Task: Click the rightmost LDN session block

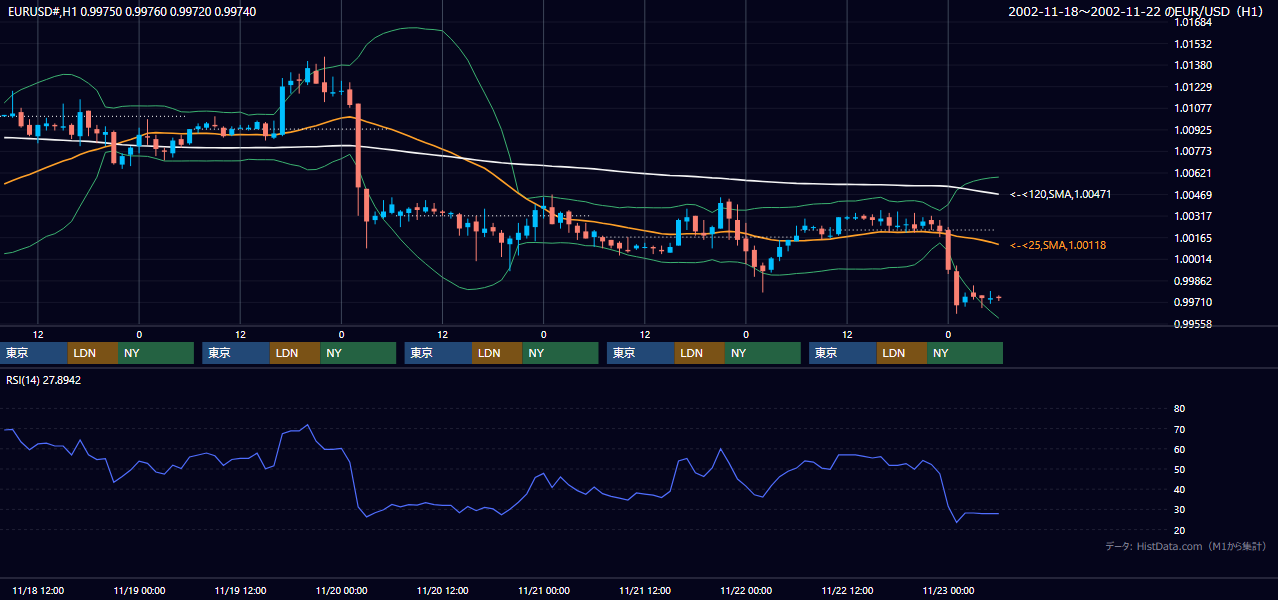Action: 902,353
